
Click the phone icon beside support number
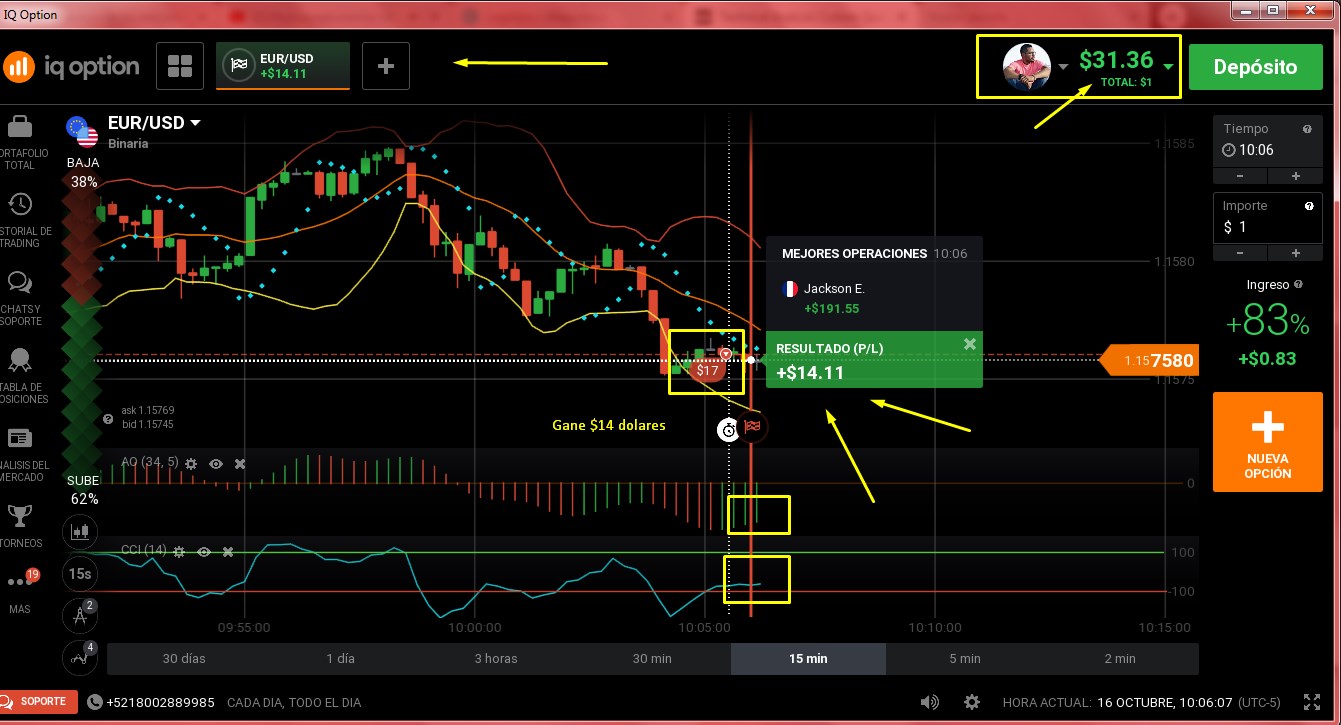(95, 702)
